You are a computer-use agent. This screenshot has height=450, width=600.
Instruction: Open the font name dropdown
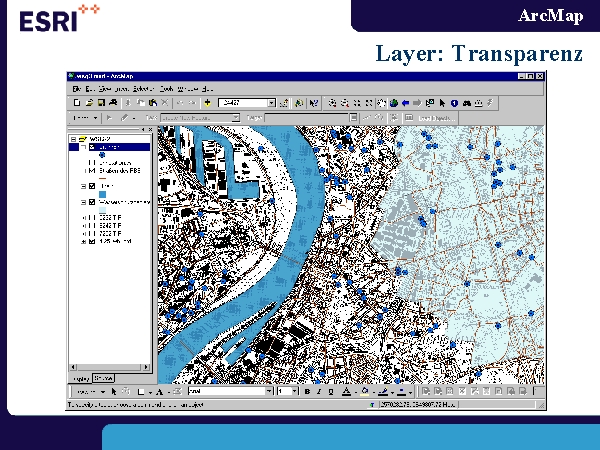(270, 391)
